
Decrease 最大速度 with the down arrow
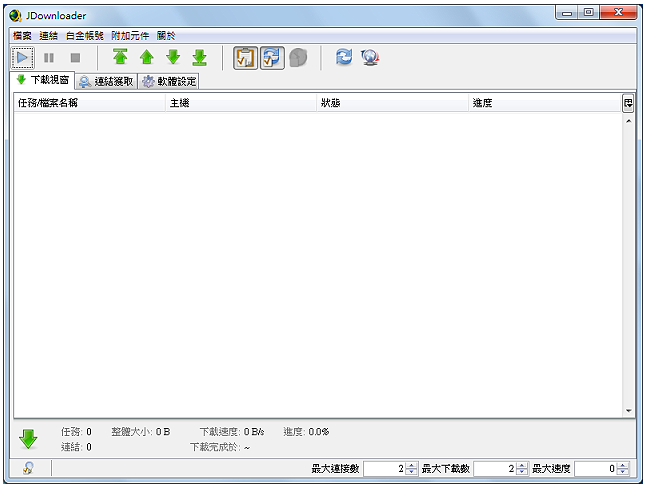click(x=623, y=472)
